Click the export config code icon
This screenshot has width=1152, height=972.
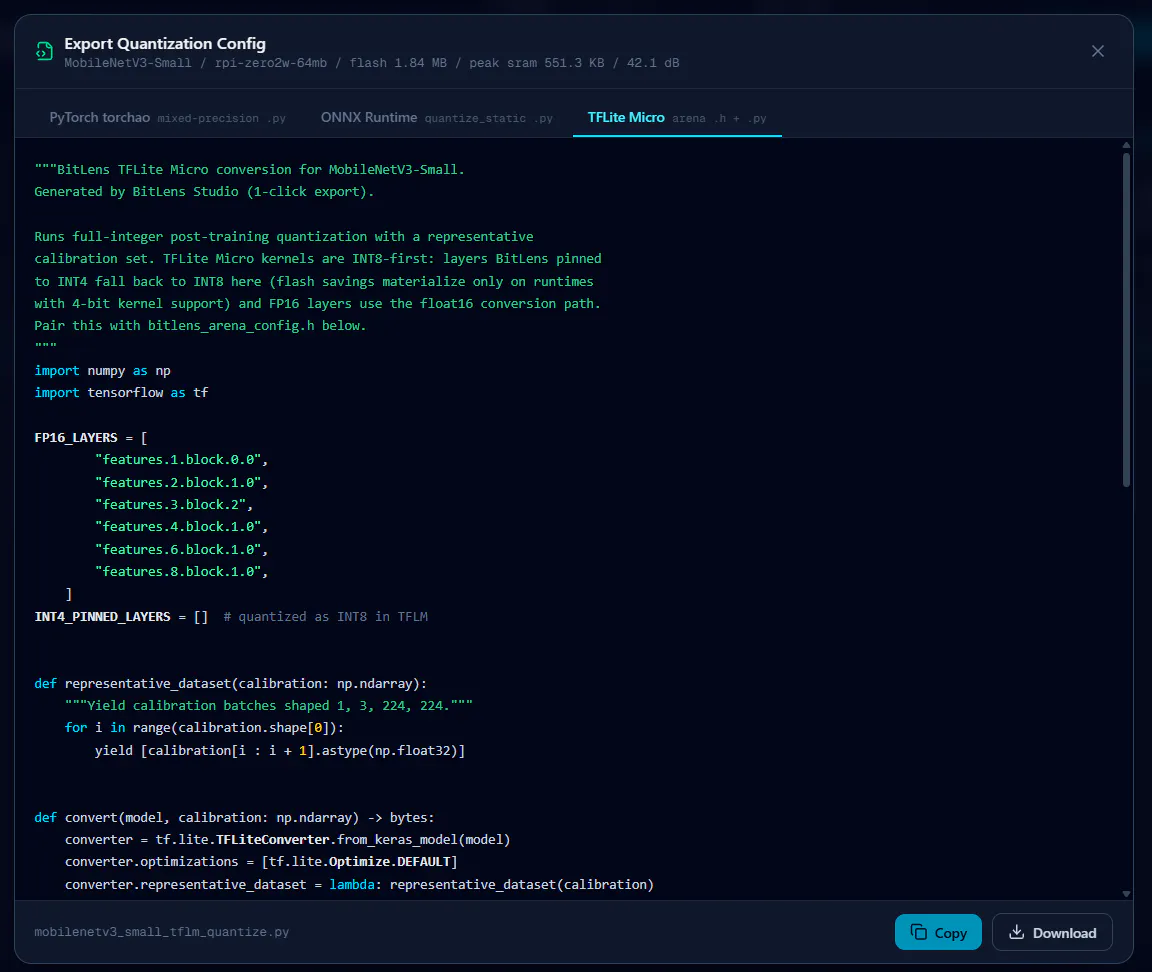tap(44, 51)
